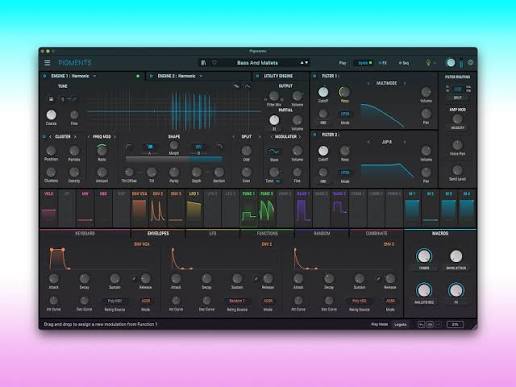516x387 pixels.
Task: Open the Filter 1 Mode LP24 selector
Action: point(345,114)
